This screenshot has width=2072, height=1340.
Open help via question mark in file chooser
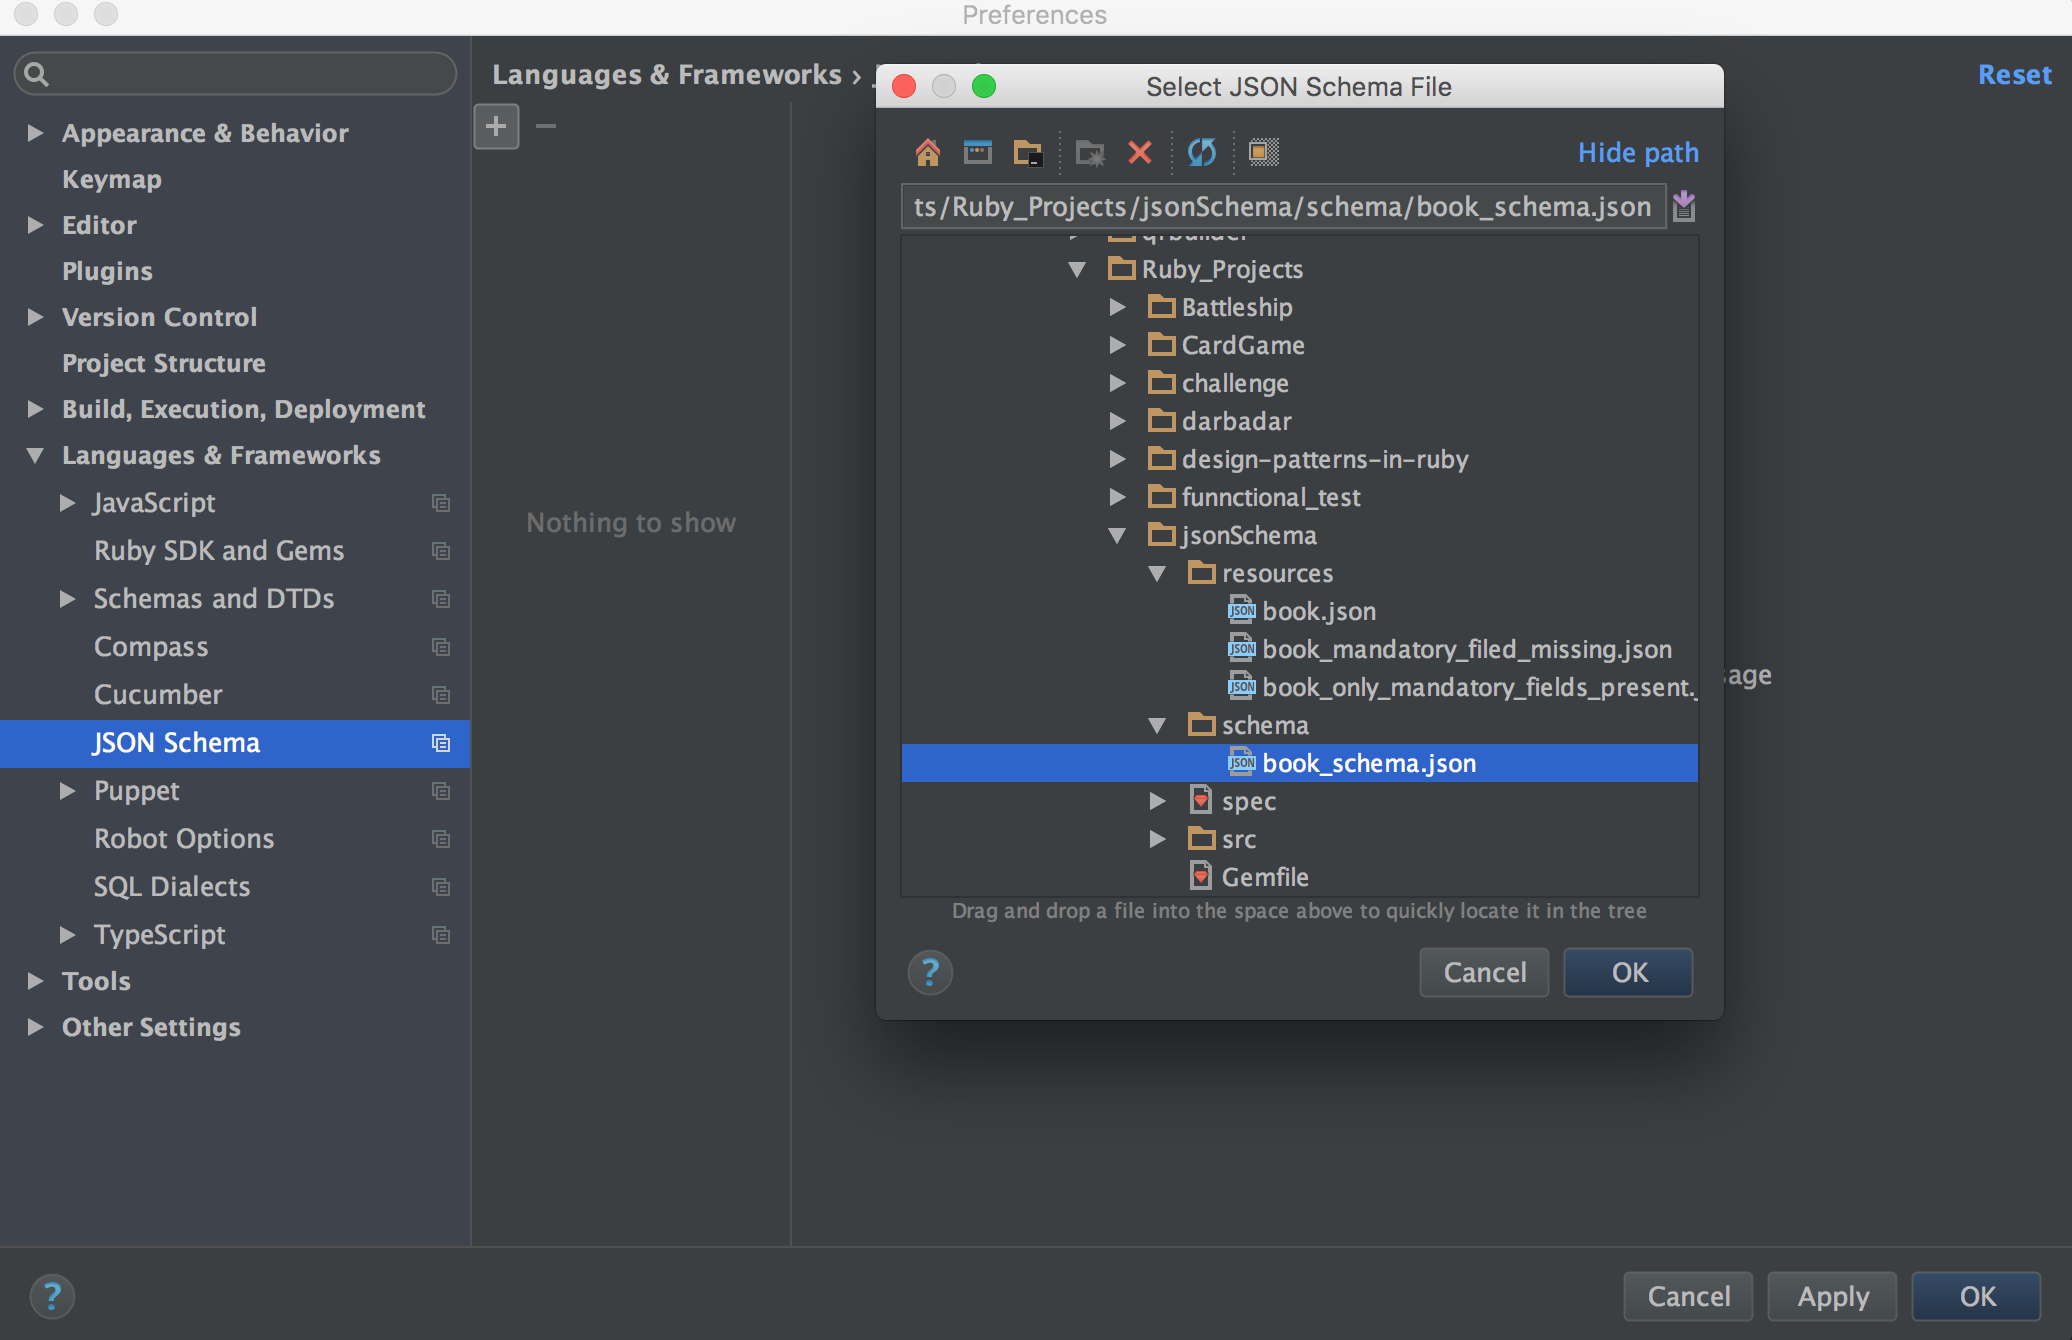931,972
